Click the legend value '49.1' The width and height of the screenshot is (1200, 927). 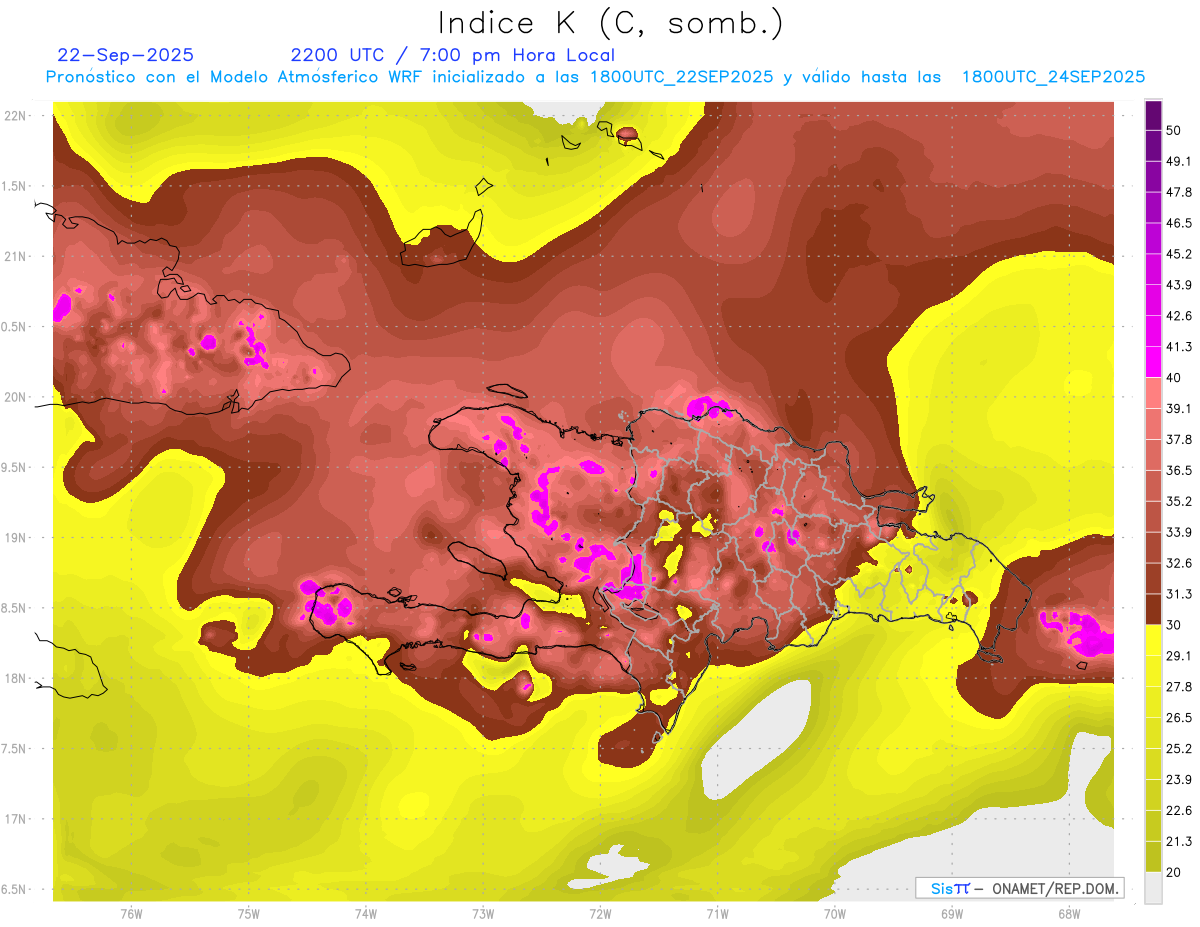point(1179,162)
